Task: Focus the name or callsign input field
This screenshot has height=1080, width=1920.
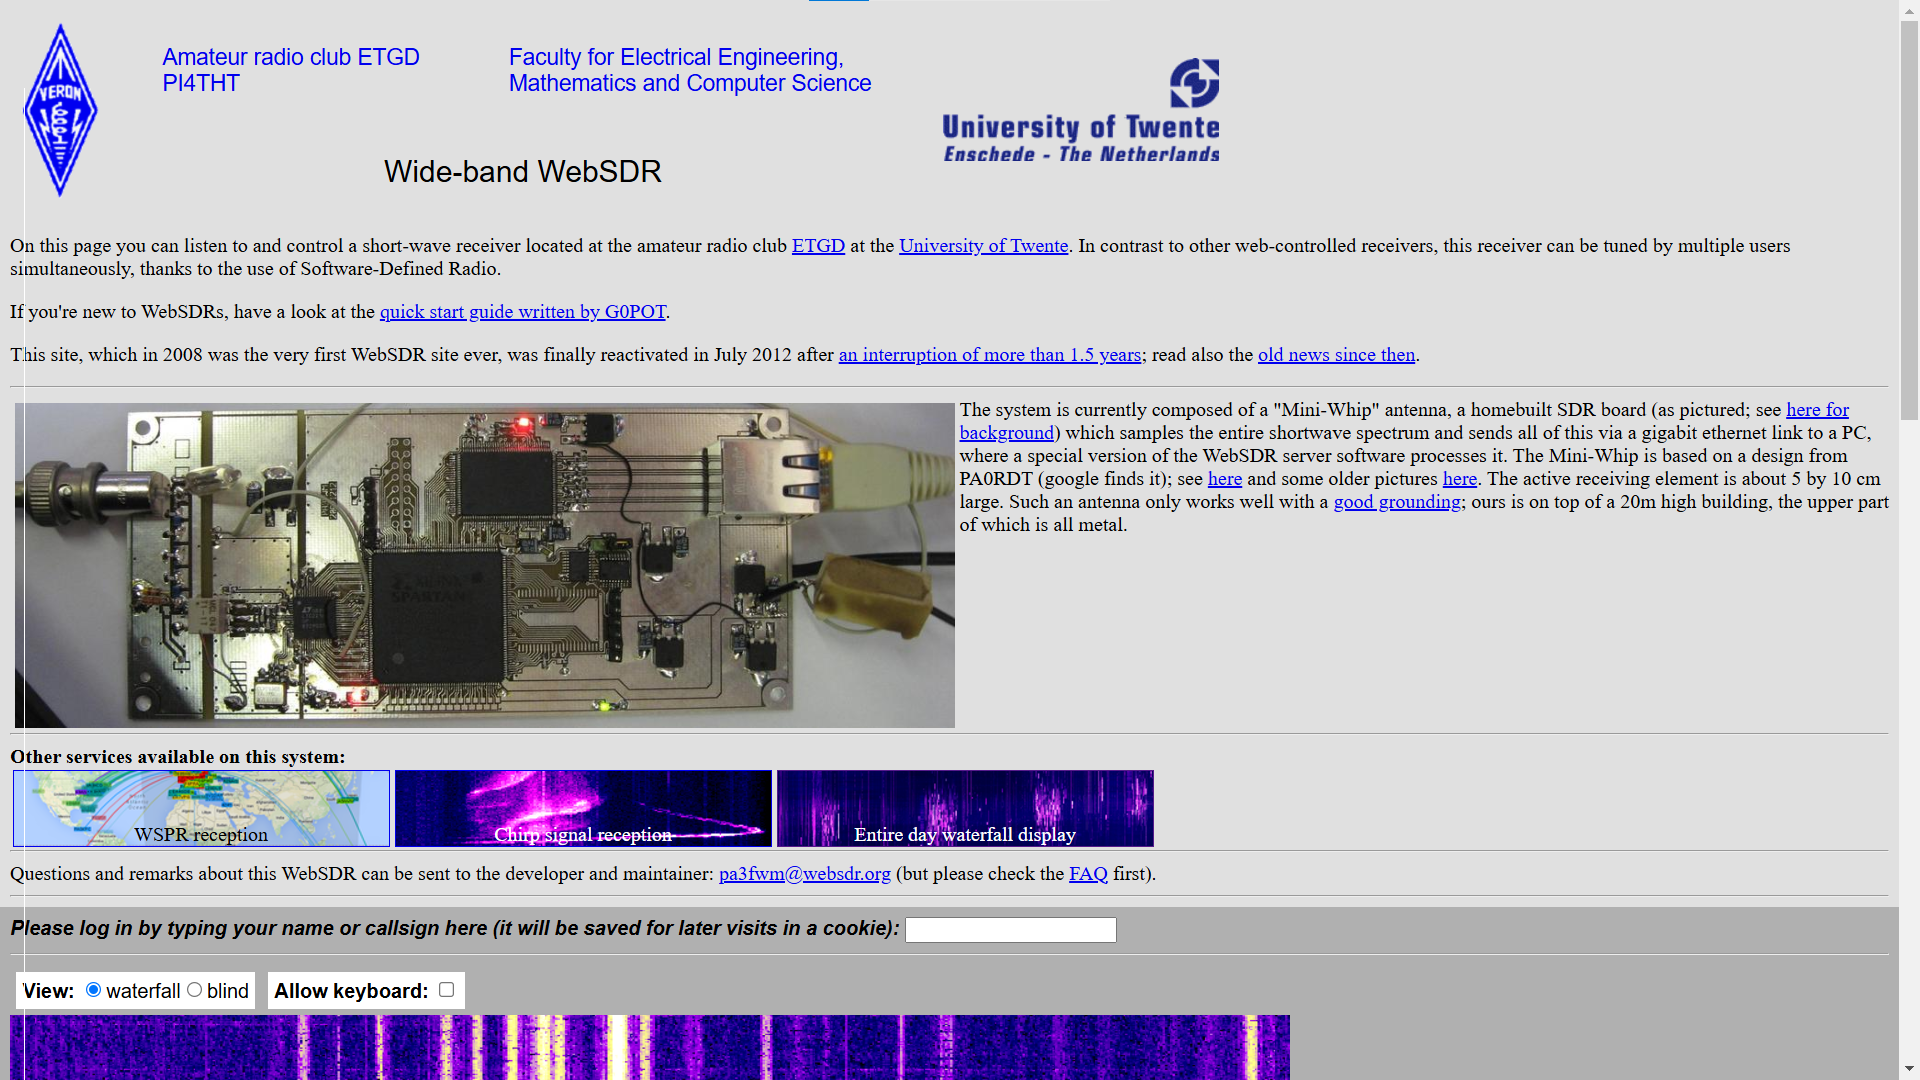Action: tap(1010, 930)
